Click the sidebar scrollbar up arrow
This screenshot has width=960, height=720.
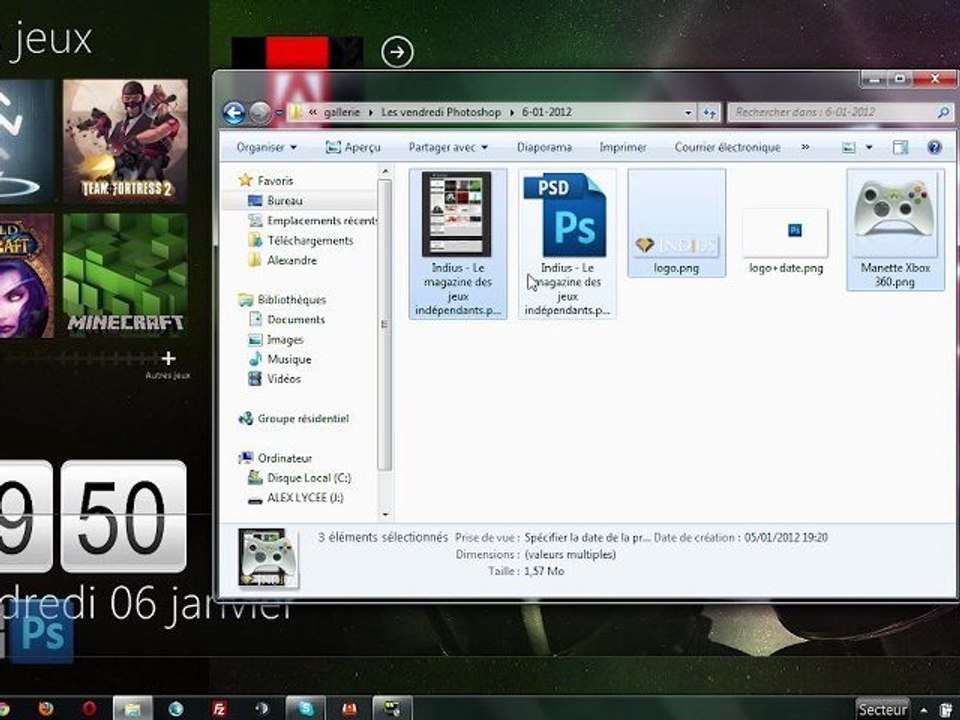pos(385,171)
